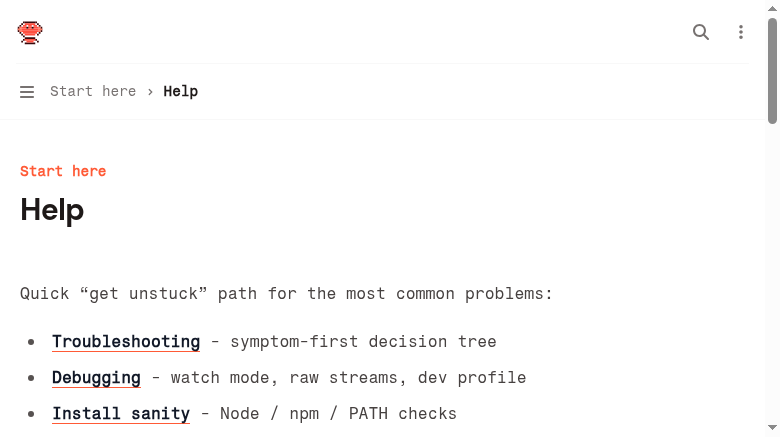Image resolution: width=780 pixels, height=437 pixels.
Task: Go to the gray 'Start here' breadcrumb
Action: pos(93,92)
